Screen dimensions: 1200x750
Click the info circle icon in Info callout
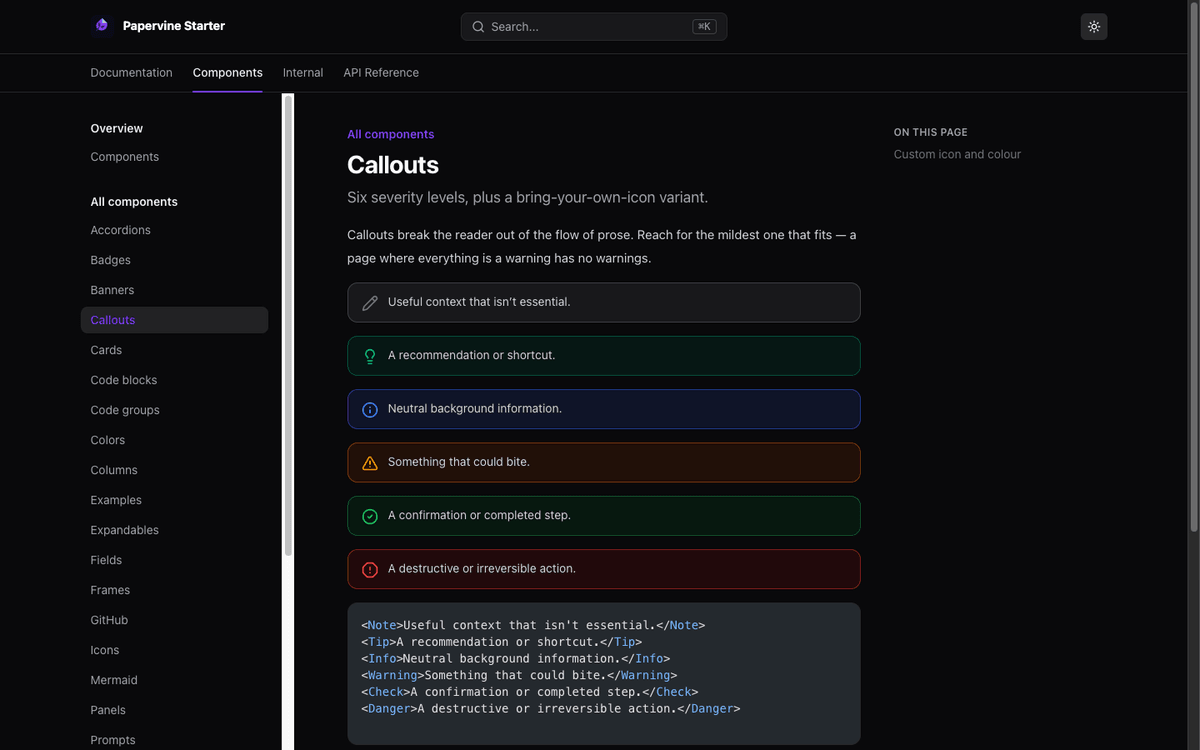370,409
